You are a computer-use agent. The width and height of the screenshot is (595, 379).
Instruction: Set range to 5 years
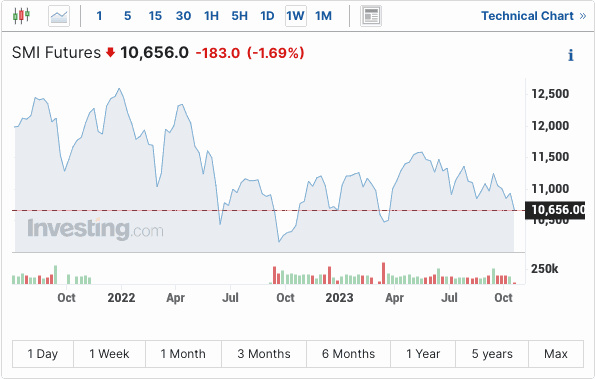pyautogui.click(x=492, y=354)
